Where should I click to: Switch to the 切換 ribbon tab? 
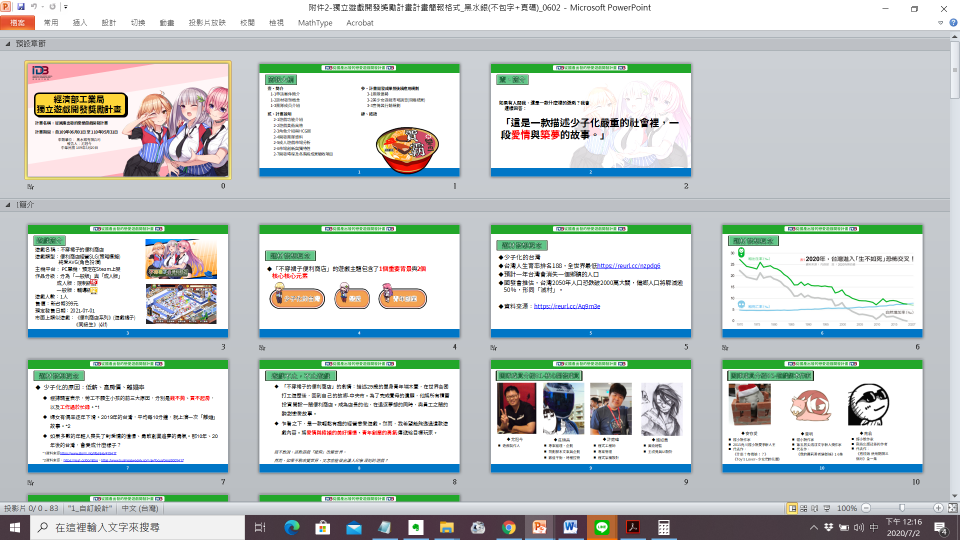click(138, 23)
